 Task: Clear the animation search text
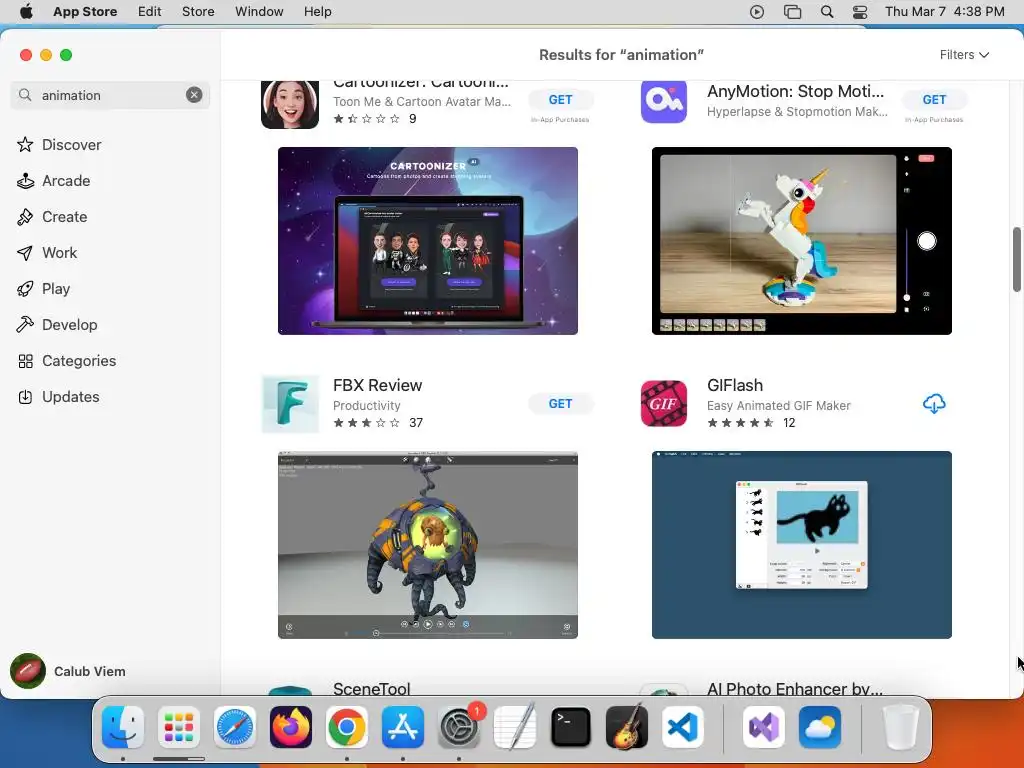(194, 95)
